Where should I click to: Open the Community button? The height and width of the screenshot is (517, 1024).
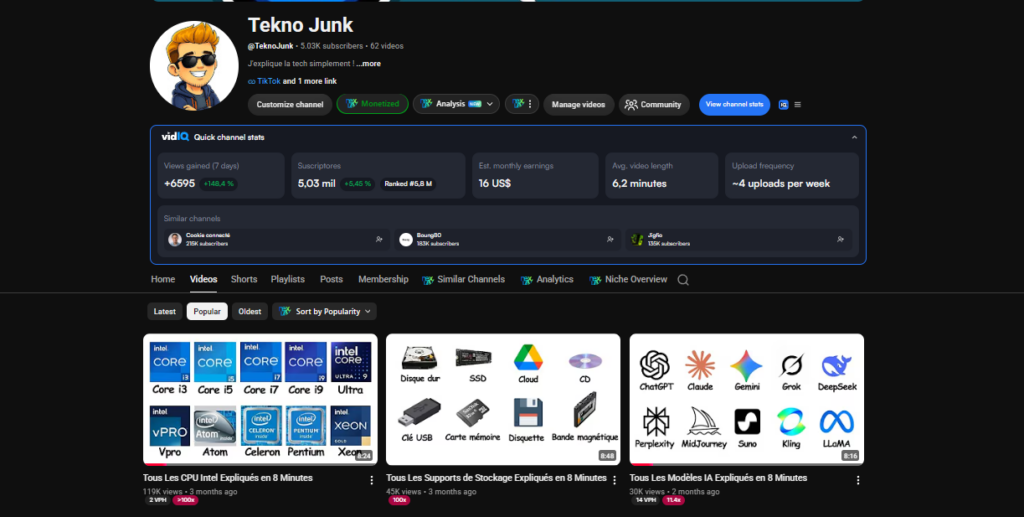654,104
